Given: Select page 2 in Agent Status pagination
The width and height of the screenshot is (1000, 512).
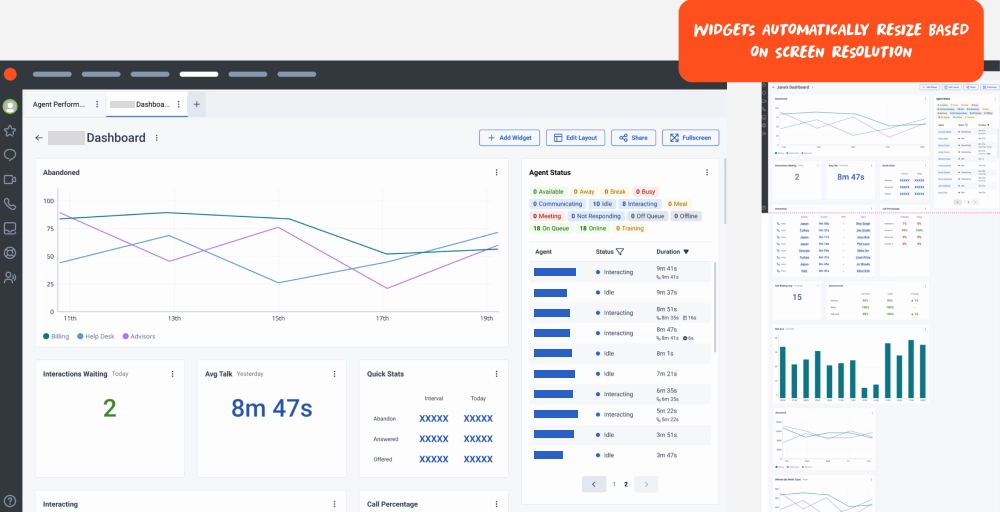Looking at the screenshot, I should (x=626, y=485).
